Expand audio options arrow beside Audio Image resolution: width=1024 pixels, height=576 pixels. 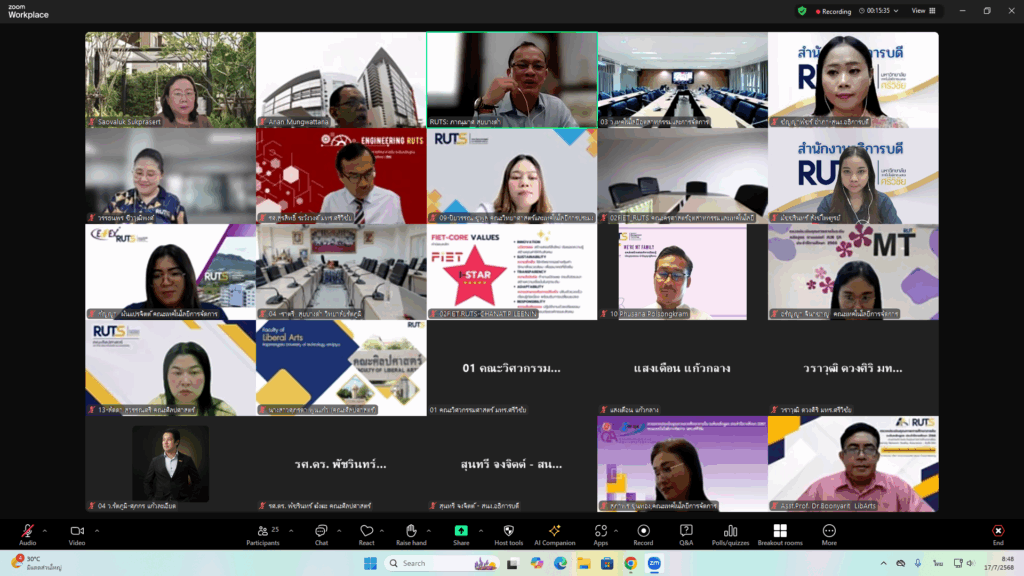44,531
